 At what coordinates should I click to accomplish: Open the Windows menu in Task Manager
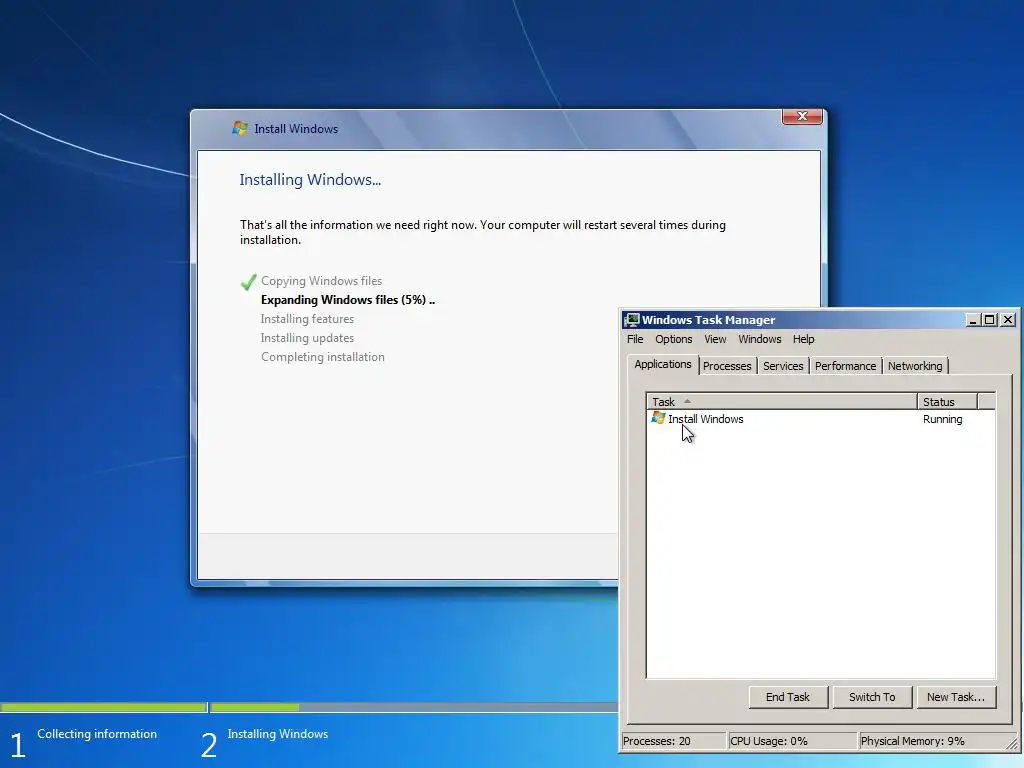pos(760,339)
